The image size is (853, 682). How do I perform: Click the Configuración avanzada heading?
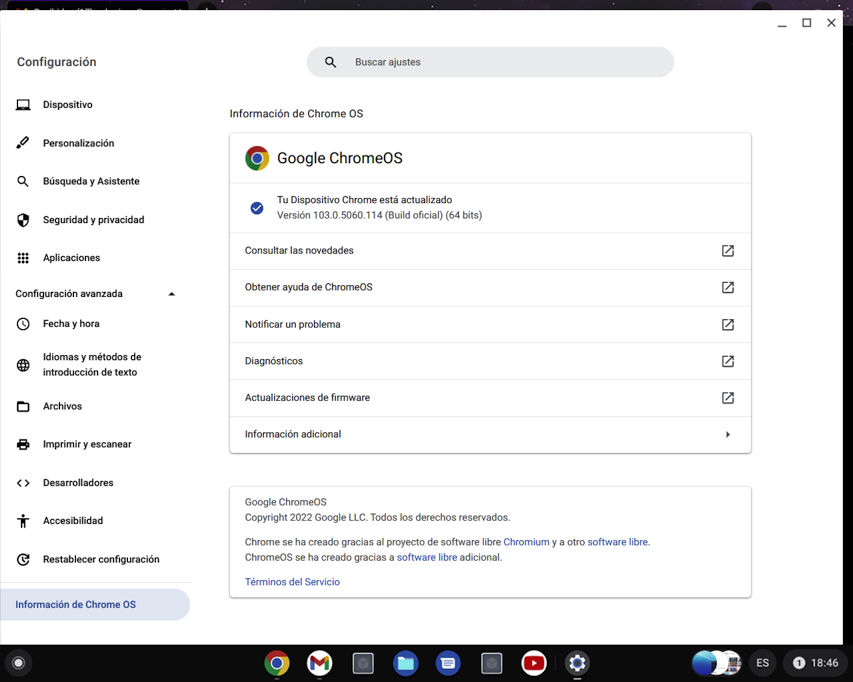[x=69, y=294]
